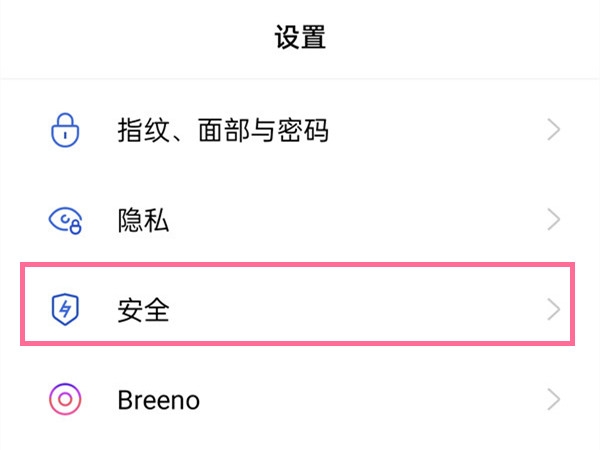Open the 隐私 menu label

point(143,220)
